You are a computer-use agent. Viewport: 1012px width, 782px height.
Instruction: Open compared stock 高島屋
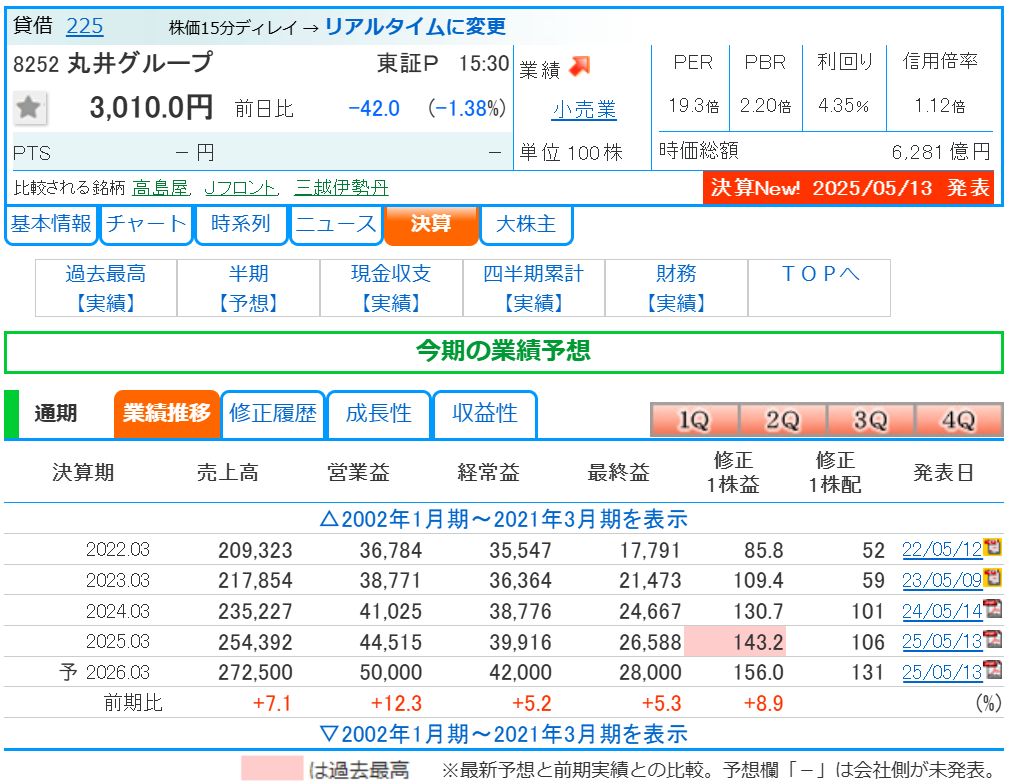click(160, 188)
